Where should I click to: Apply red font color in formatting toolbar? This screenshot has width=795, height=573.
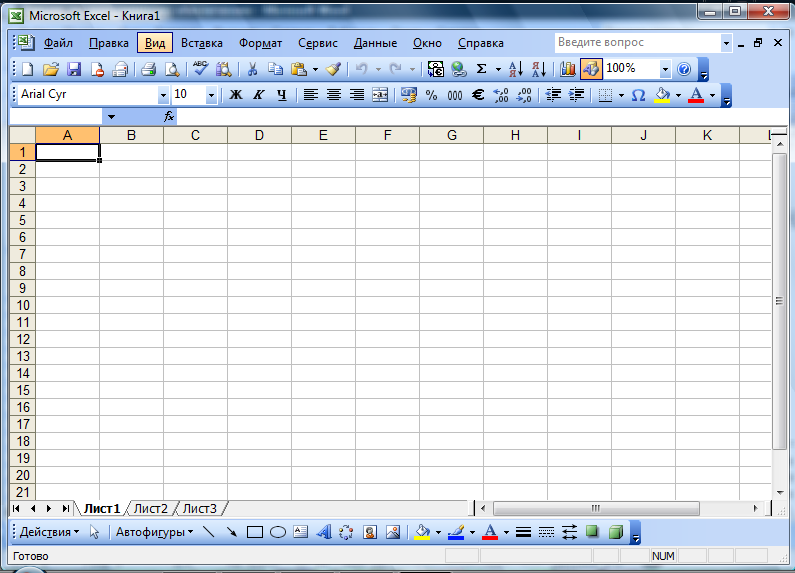pyautogui.click(x=696, y=95)
